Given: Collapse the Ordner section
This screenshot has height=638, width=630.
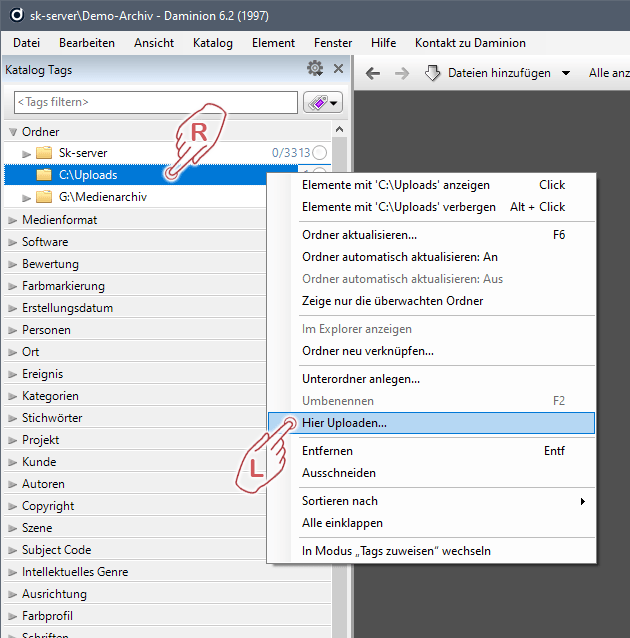Looking at the screenshot, I should pyautogui.click(x=12, y=132).
